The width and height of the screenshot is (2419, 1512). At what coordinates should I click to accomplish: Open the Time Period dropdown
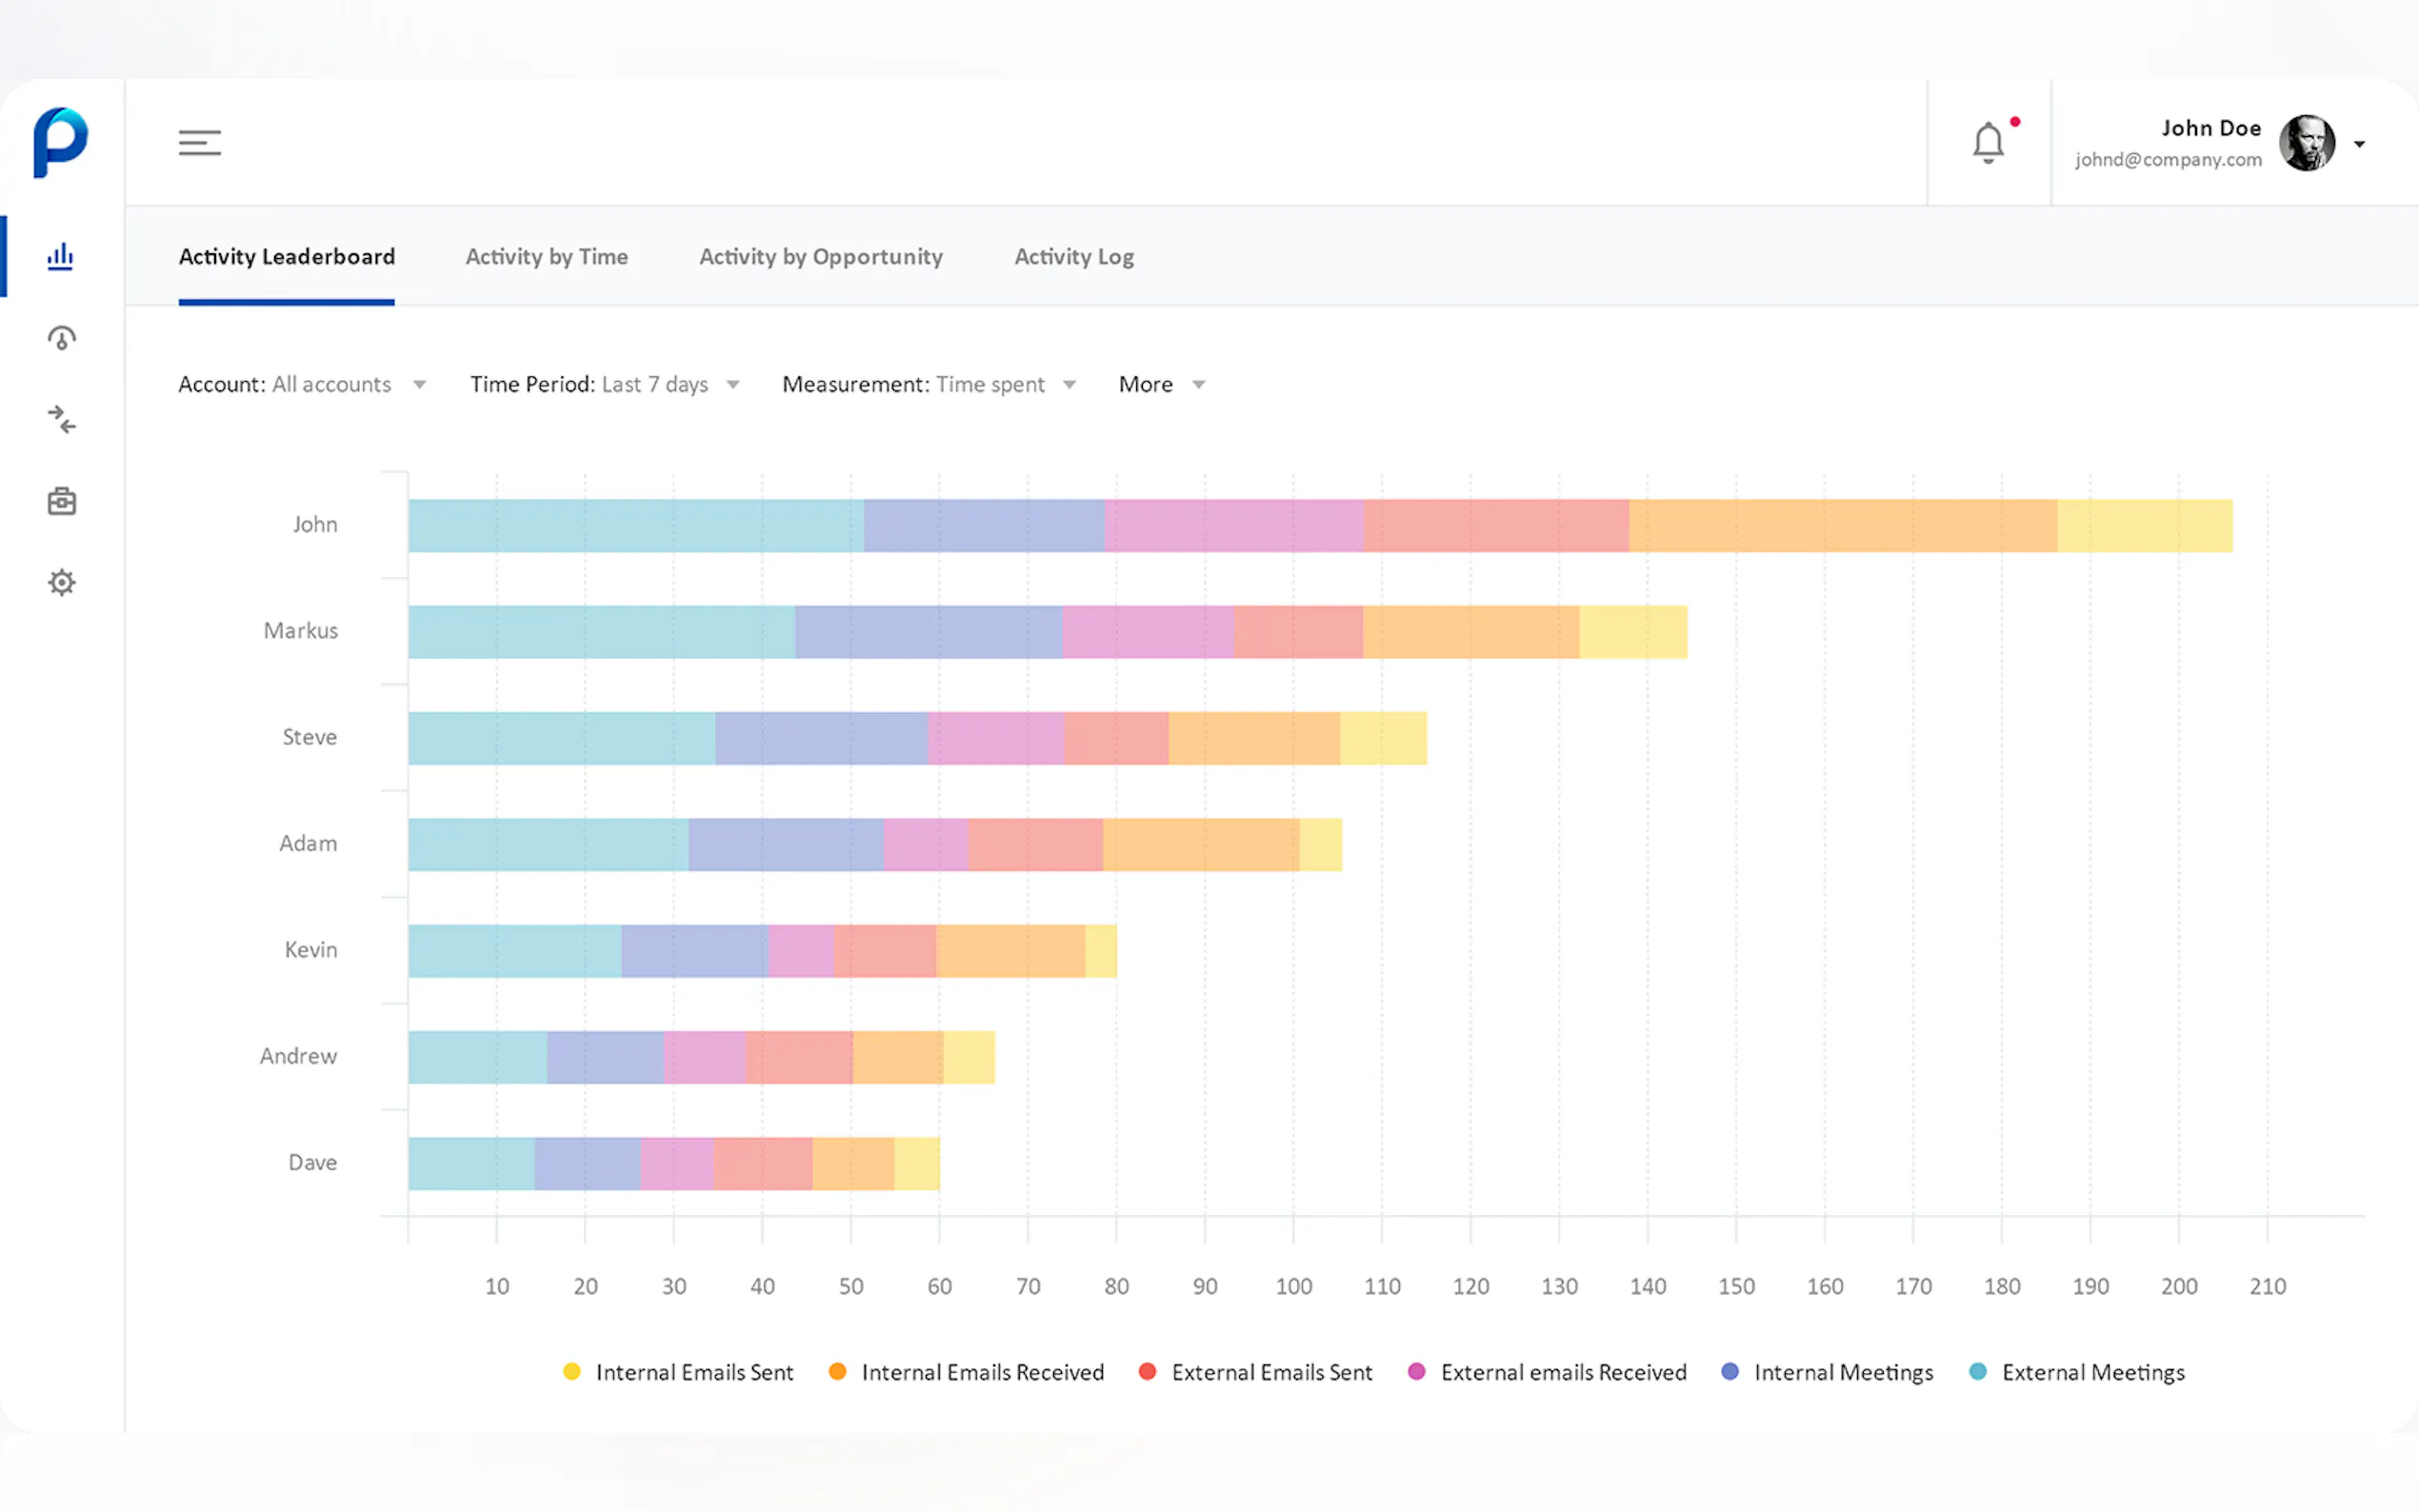tap(604, 385)
